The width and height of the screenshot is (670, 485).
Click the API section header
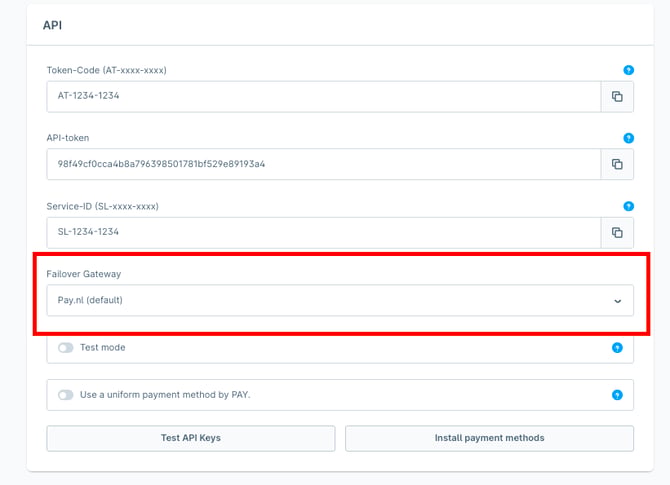(53, 25)
